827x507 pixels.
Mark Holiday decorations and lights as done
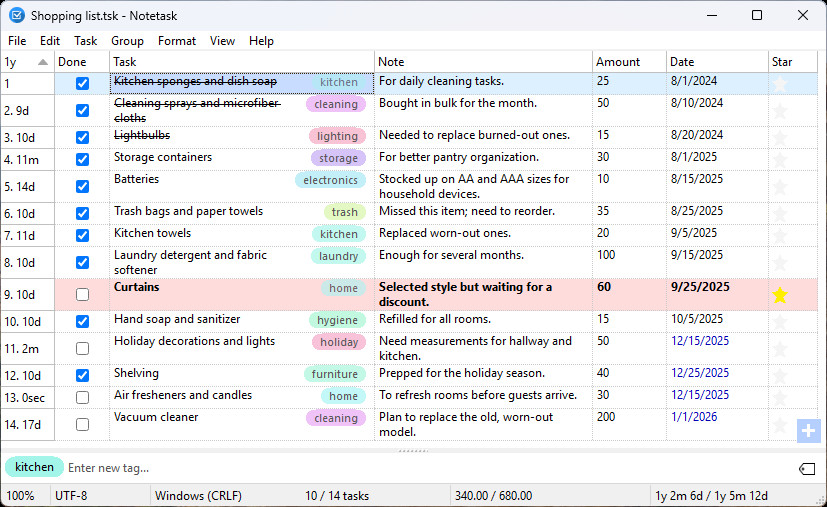[82, 349]
